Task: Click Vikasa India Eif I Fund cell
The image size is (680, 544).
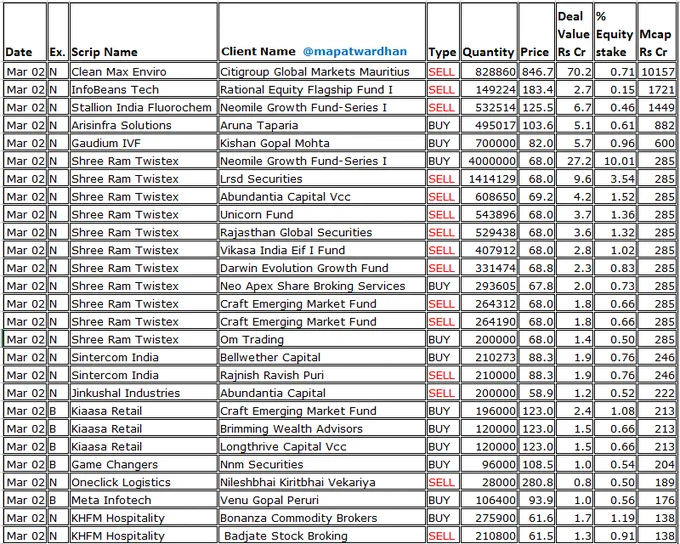Action: [x=322, y=250]
